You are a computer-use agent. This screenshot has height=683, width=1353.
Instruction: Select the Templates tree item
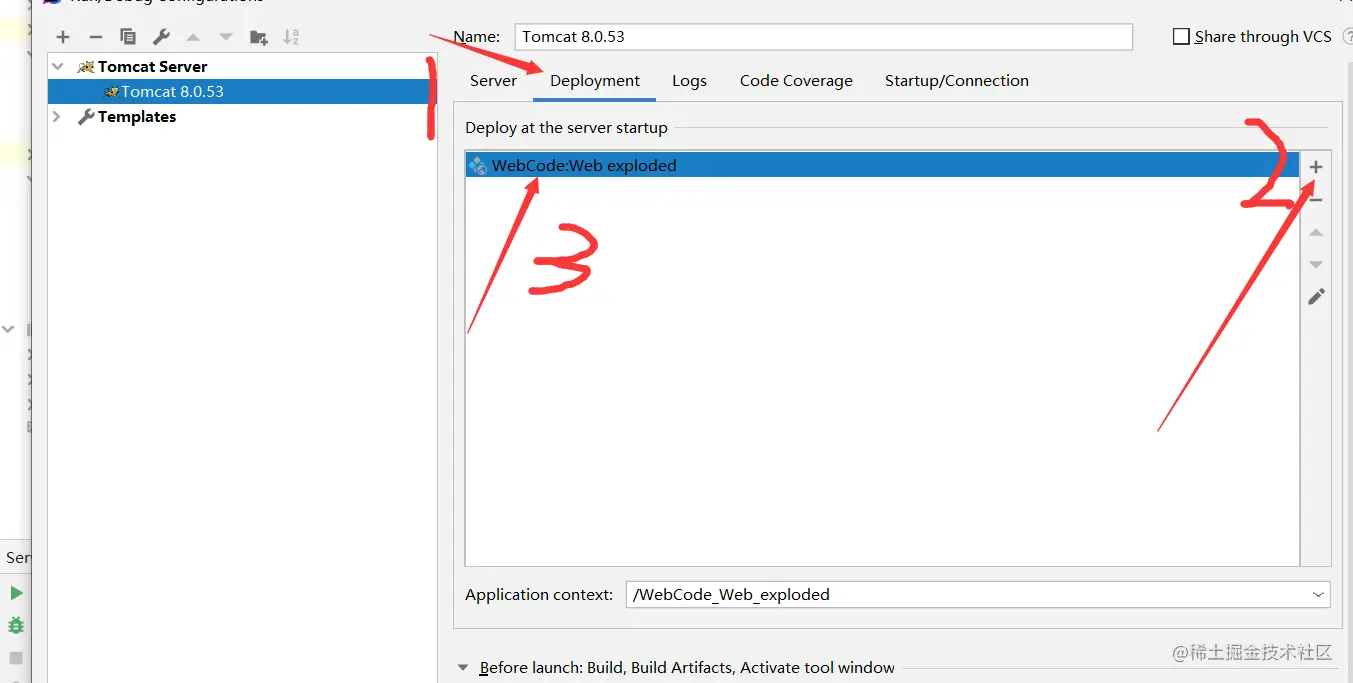coord(137,117)
